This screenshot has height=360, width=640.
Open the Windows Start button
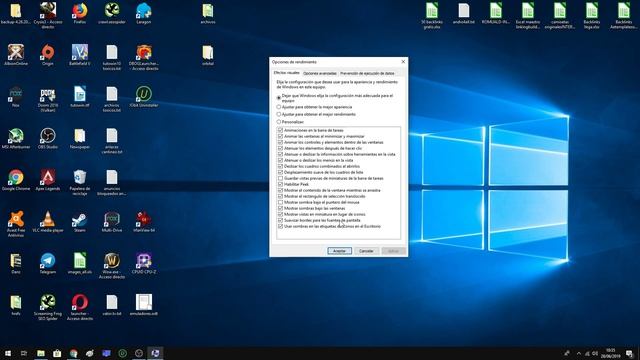(x=8, y=353)
